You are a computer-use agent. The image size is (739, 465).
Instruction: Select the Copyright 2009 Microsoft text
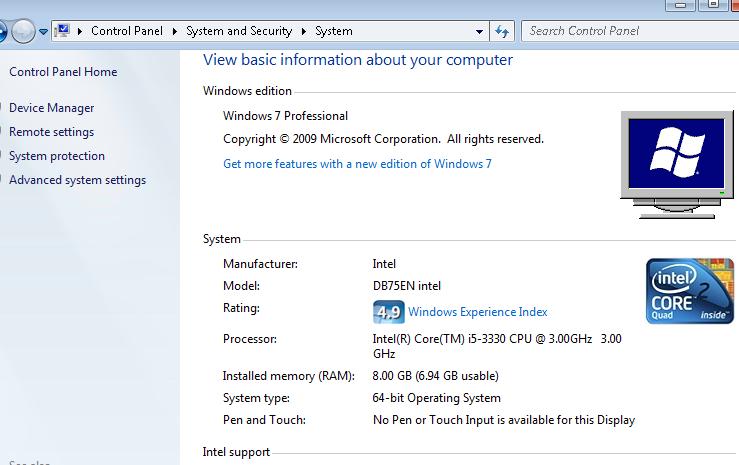tap(383, 139)
